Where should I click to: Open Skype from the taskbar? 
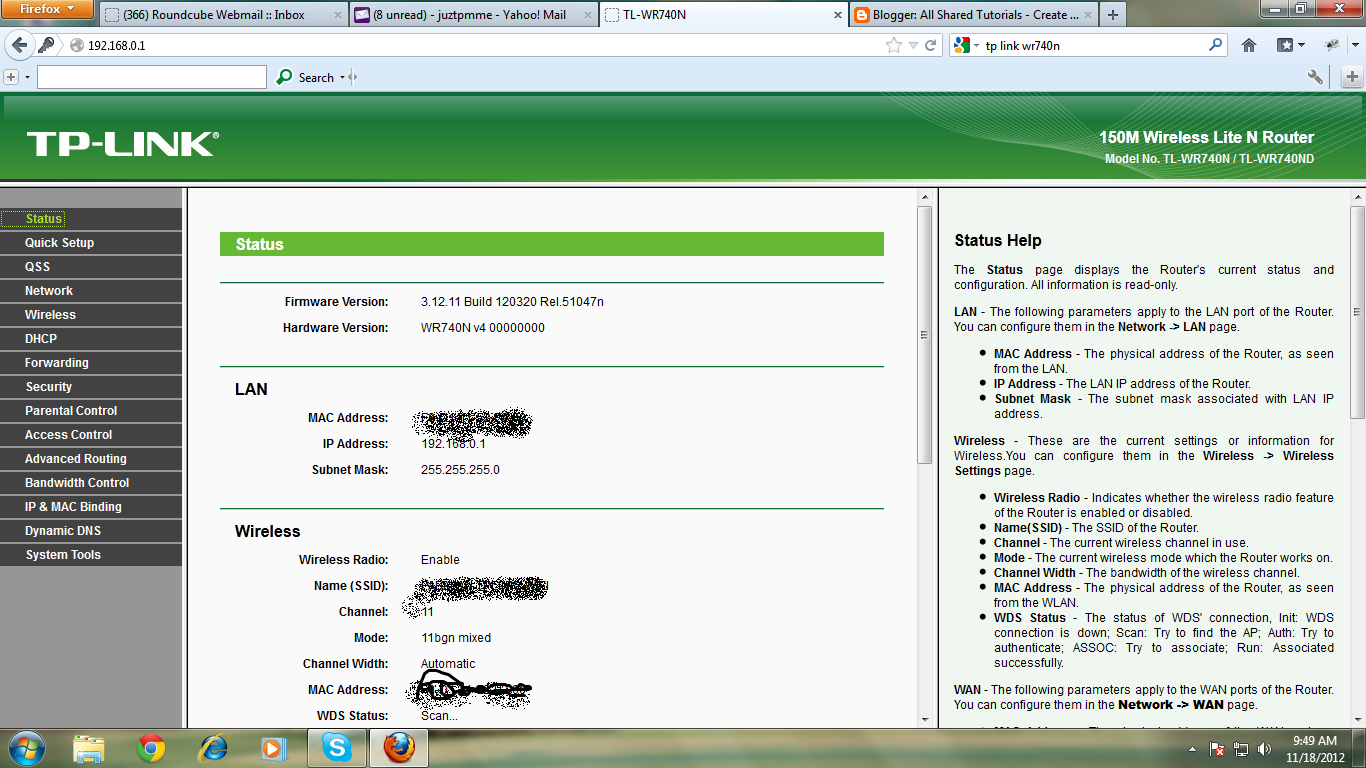[x=337, y=748]
